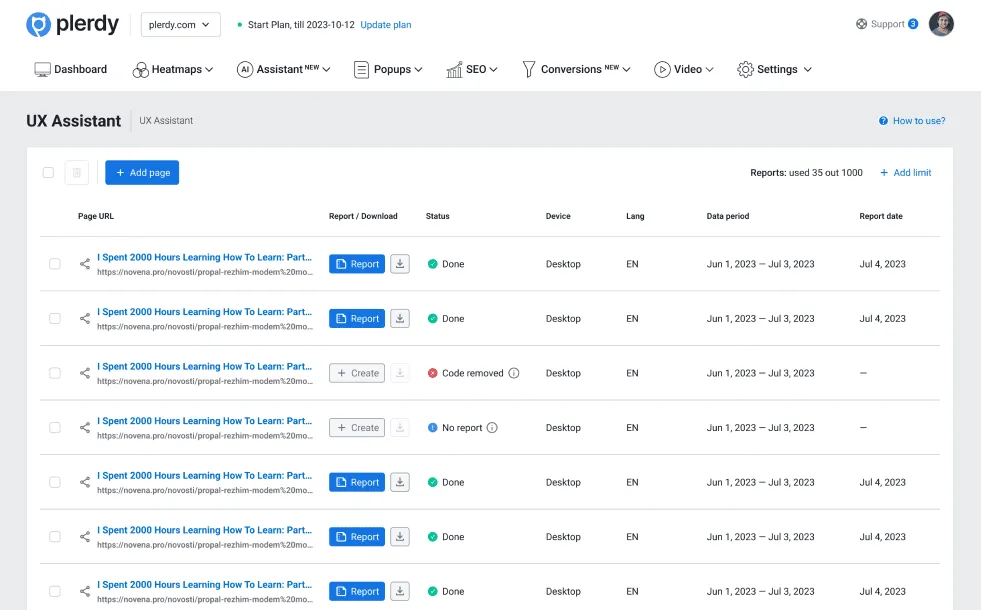This screenshot has height=610, width=981.
Task: Check the checkbox in Code removed row
Action: (55, 373)
